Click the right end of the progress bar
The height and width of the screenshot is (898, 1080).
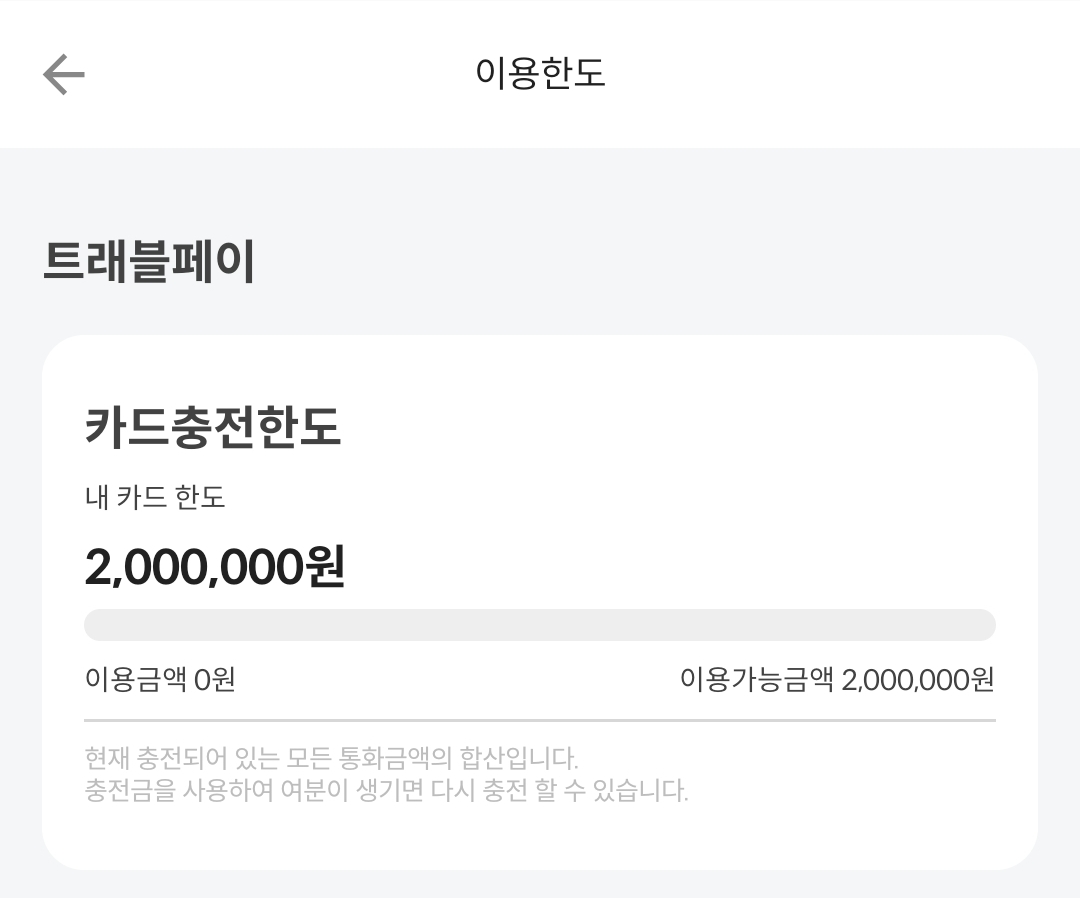[x=984, y=625]
